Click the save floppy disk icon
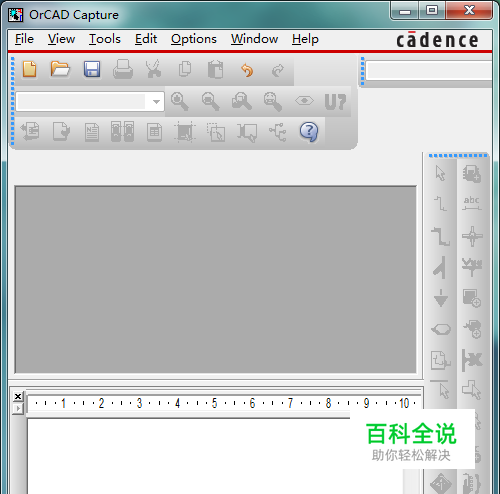The height and width of the screenshot is (494, 500). point(92,69)
